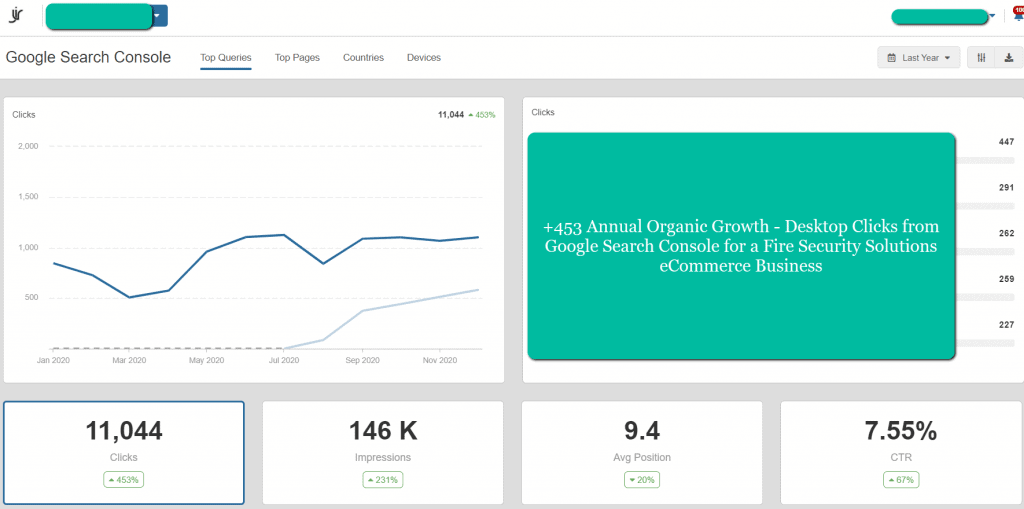
Task: Click the filter settings sliders icon
Action: click(981, 57)
